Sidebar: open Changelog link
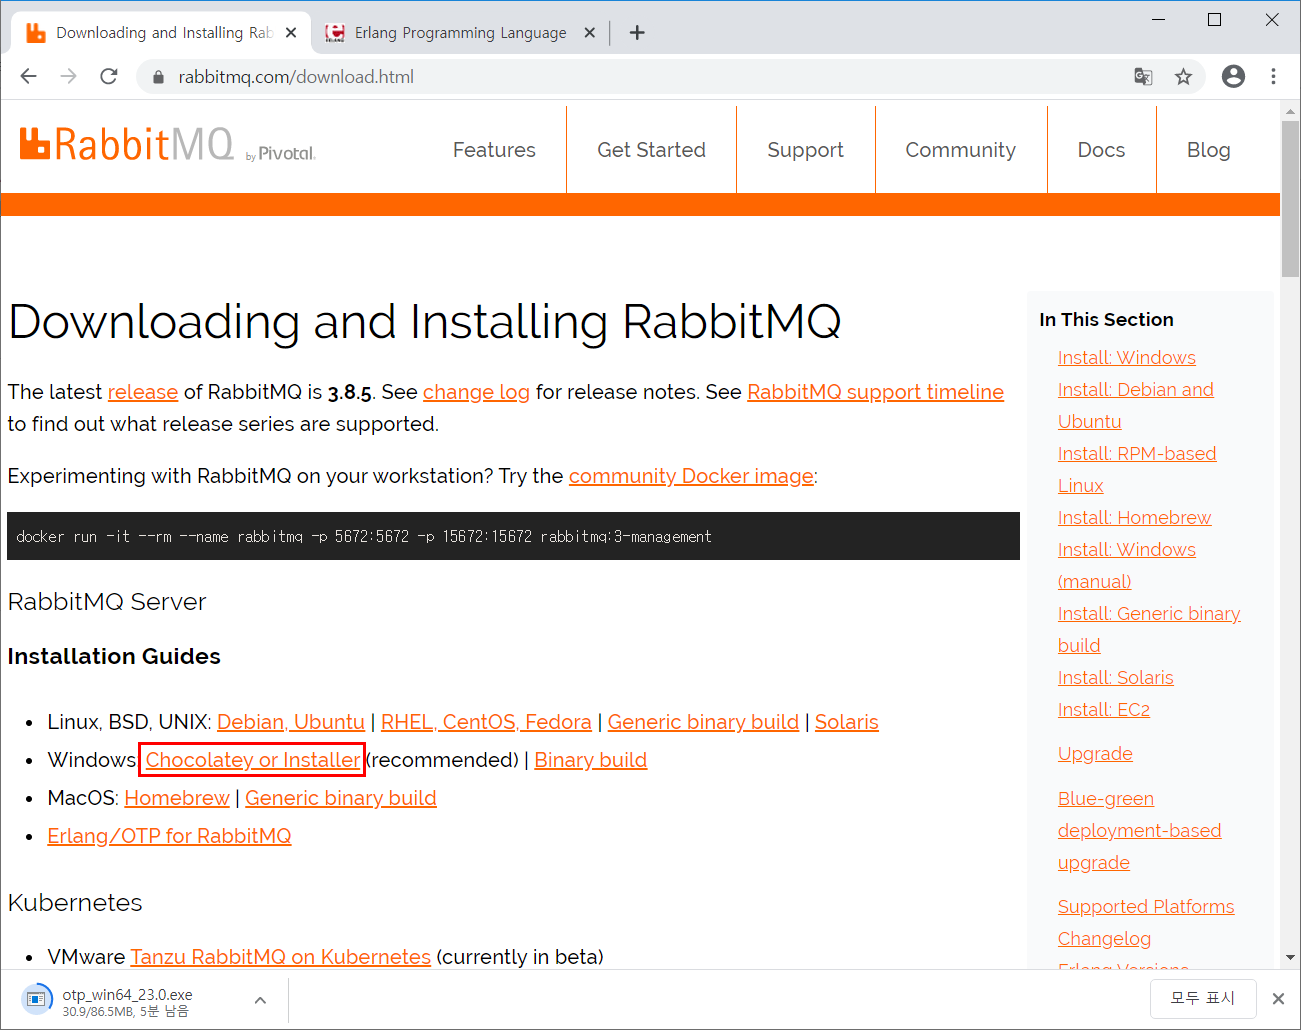Screen dimensions: 1301x1030 tap(1104, 939)
